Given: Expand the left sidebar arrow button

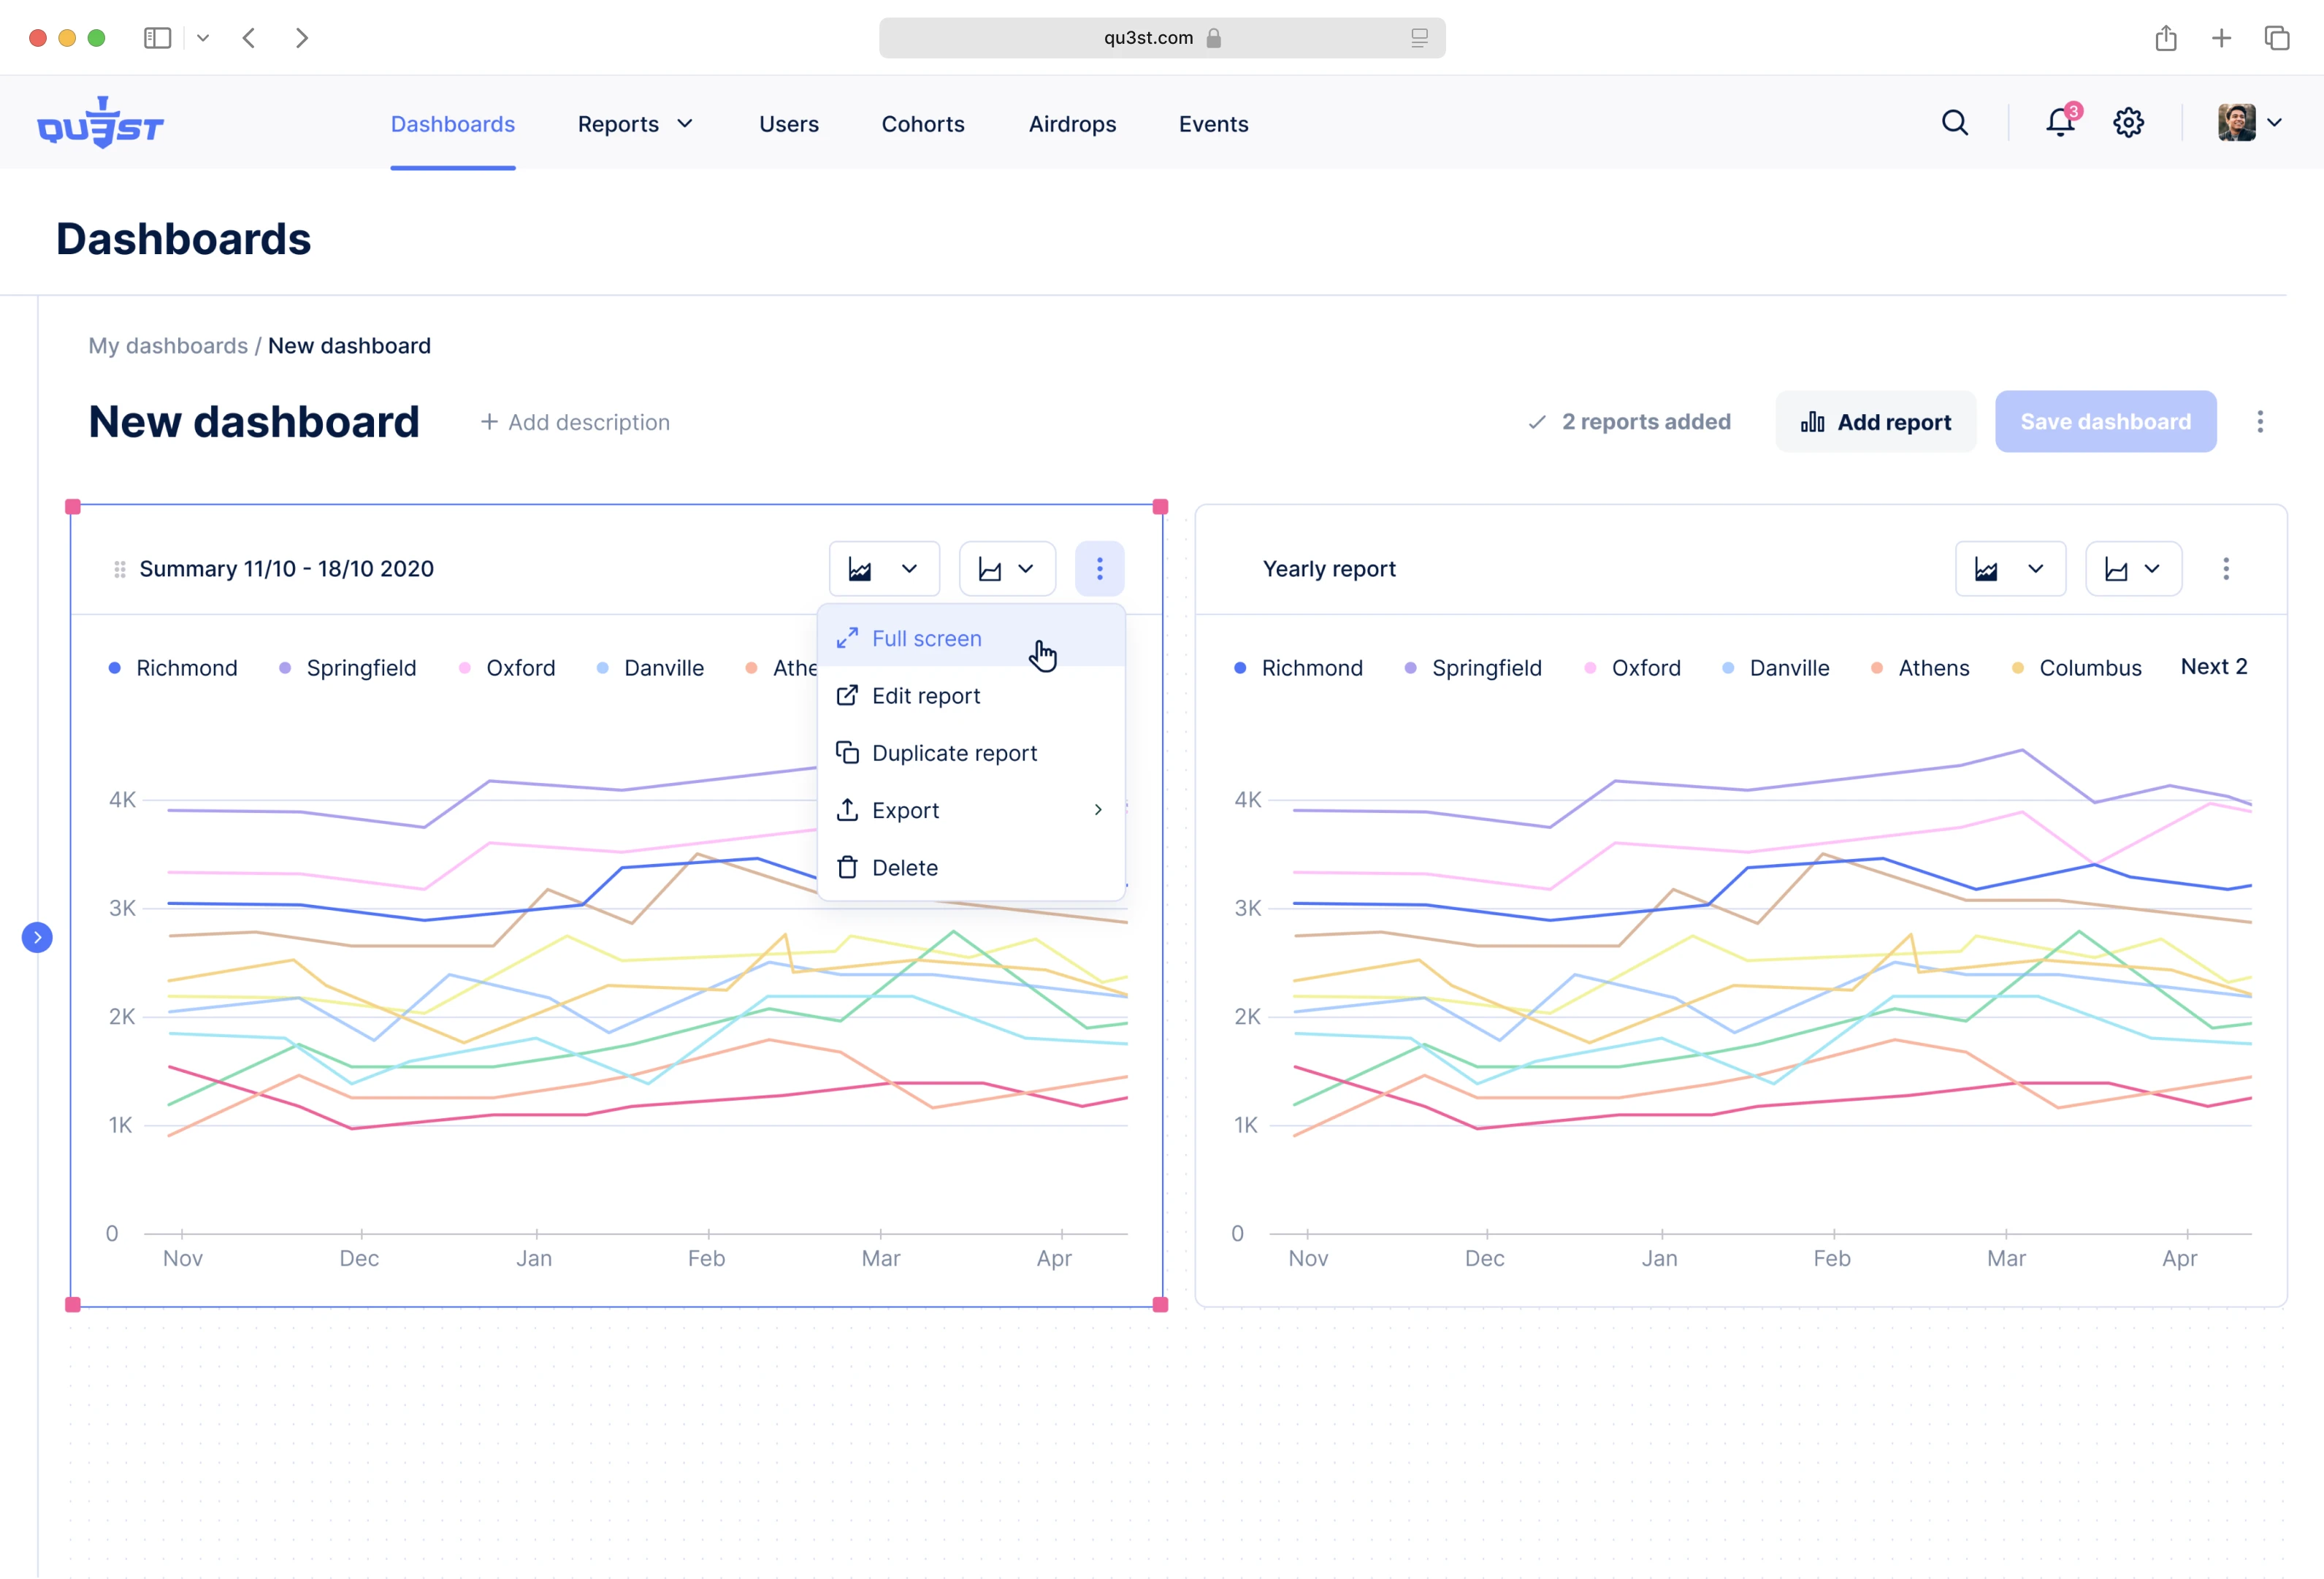Looking at the screenshot, I should 37,937.
